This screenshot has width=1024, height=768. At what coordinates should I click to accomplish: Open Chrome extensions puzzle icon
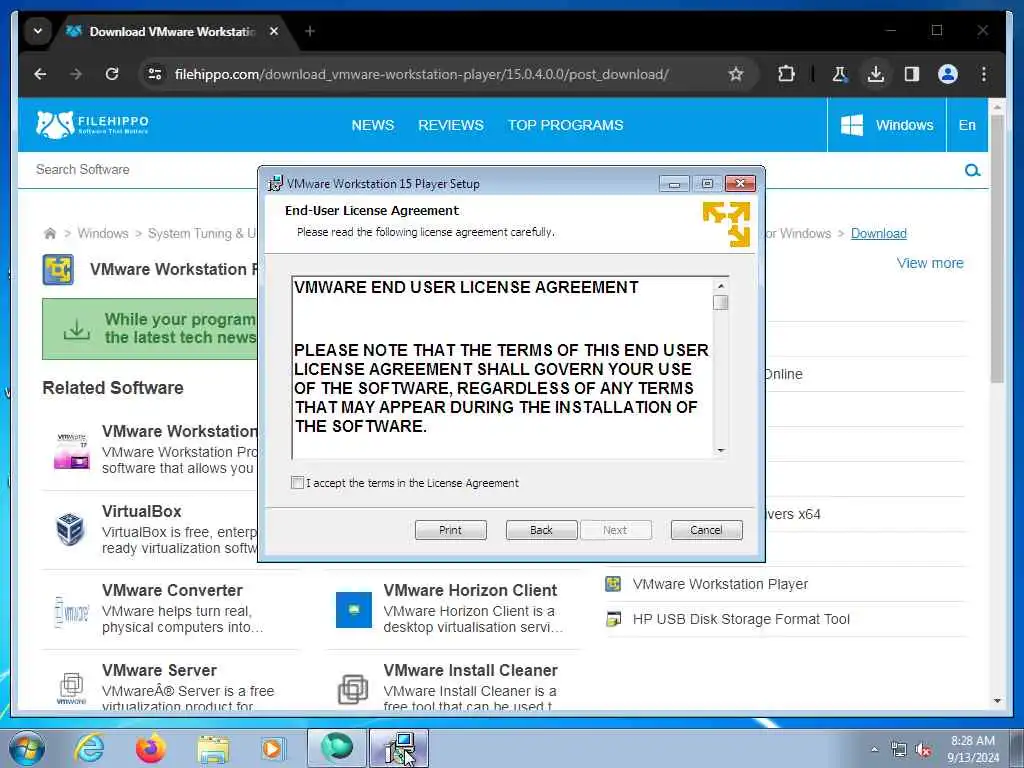click(786, 74)
